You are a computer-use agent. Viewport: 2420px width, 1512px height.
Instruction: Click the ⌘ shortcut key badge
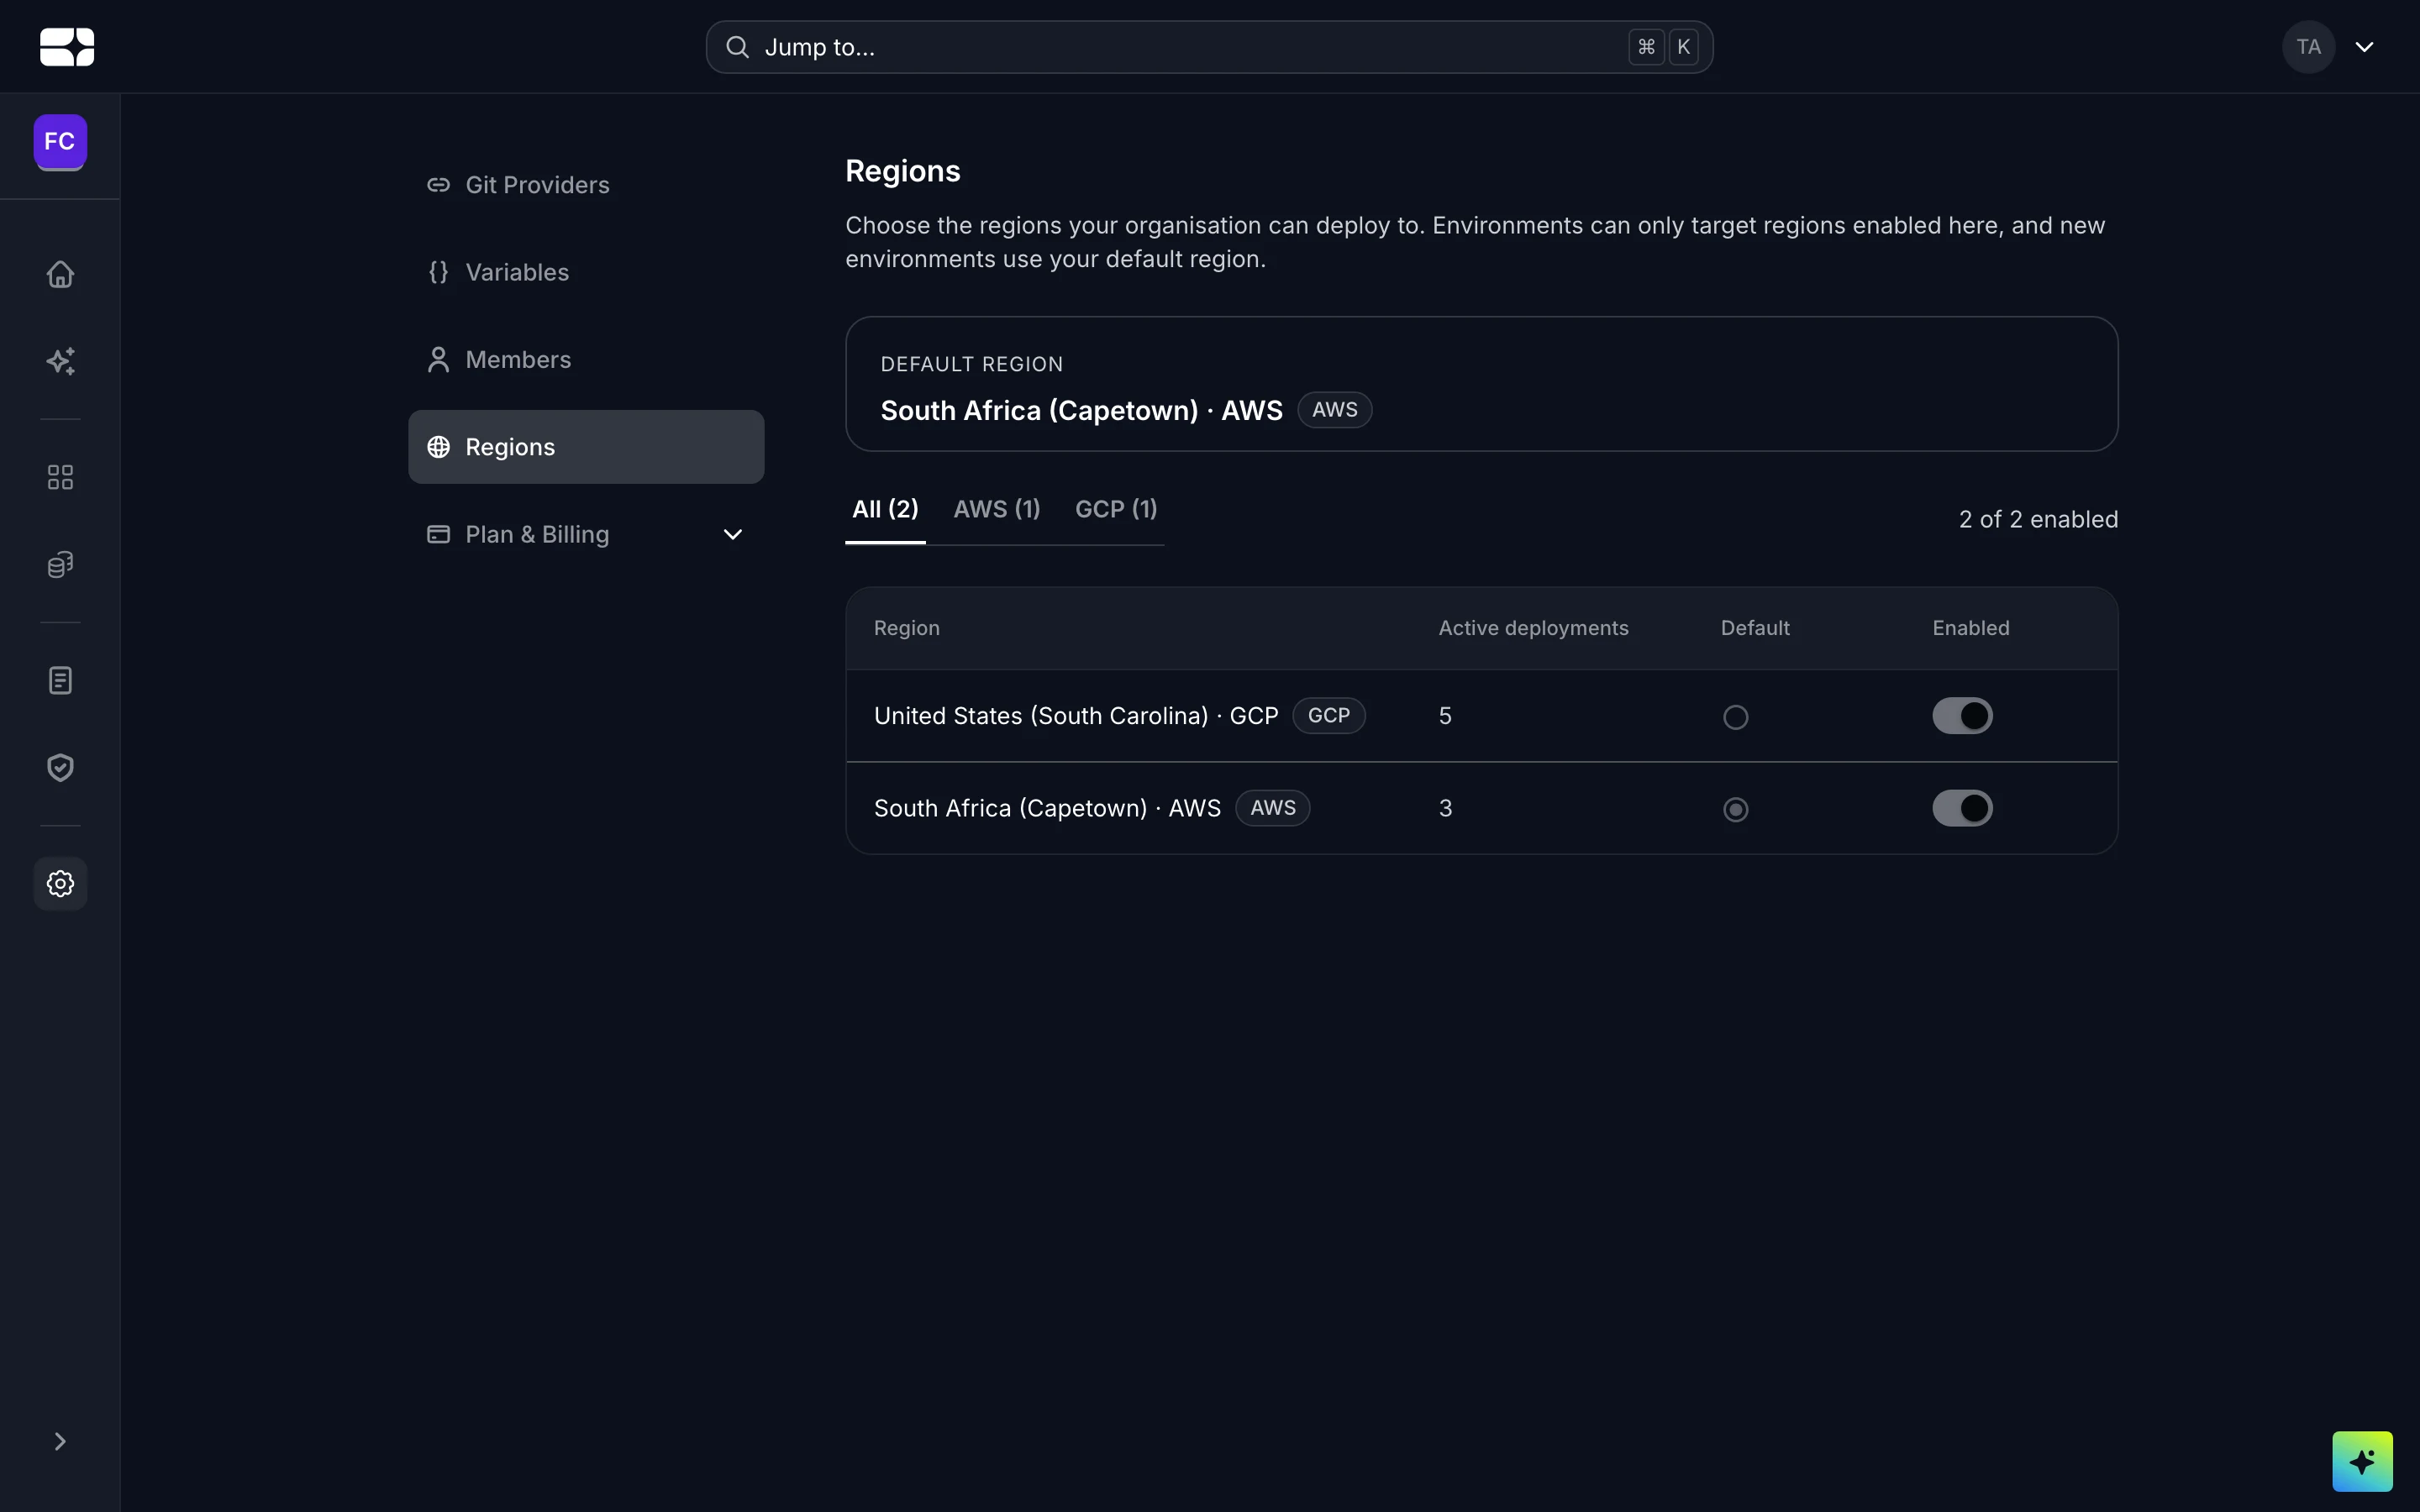click(x=1646, y=47)
